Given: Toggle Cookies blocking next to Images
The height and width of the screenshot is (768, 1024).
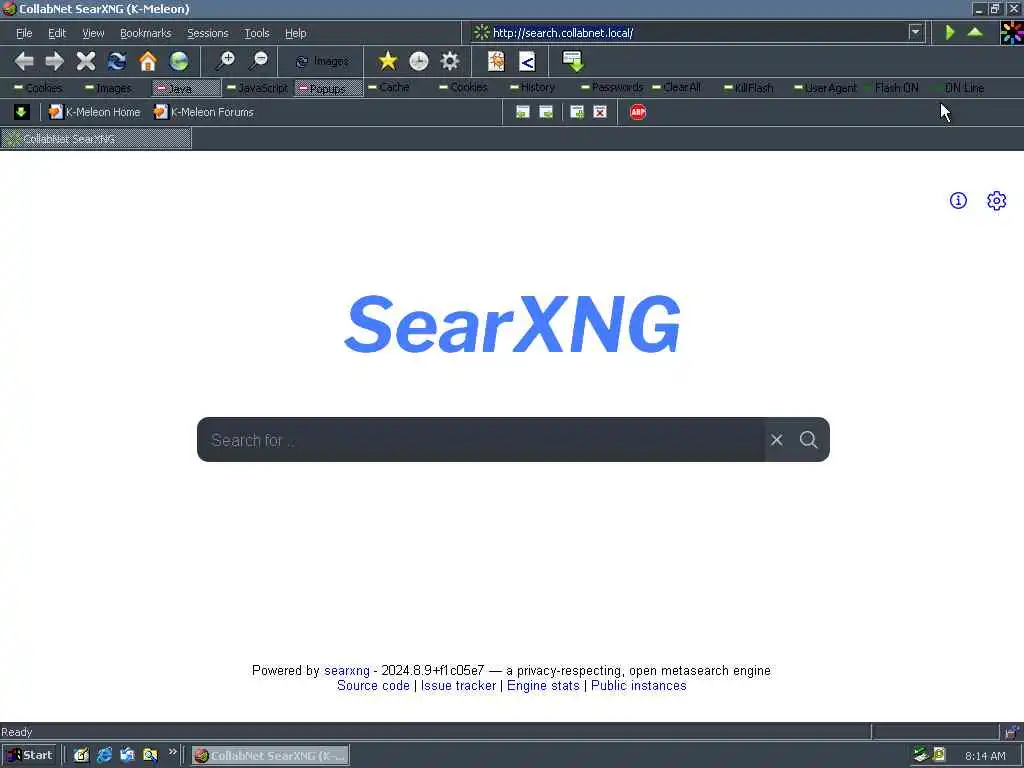Looking at the screenshot, I should pos(39,88).
